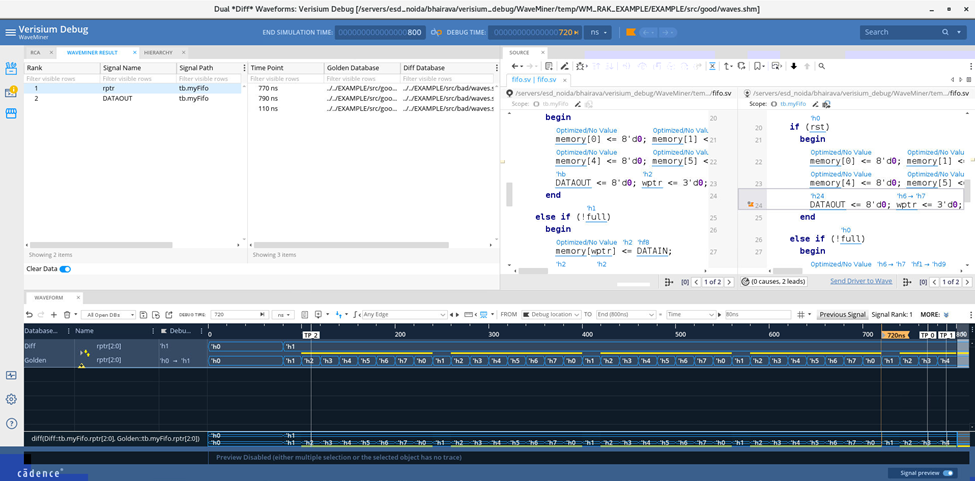975x481 pixels.
Task: Expand the All Open DBs dropdown
Action: click(107, 314)
